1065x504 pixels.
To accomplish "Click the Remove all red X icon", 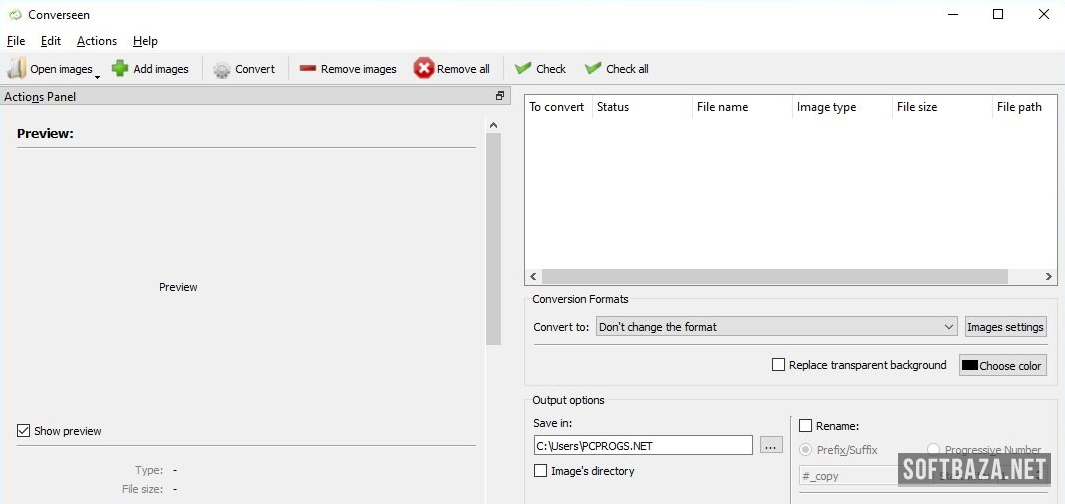I will [424, 69].
